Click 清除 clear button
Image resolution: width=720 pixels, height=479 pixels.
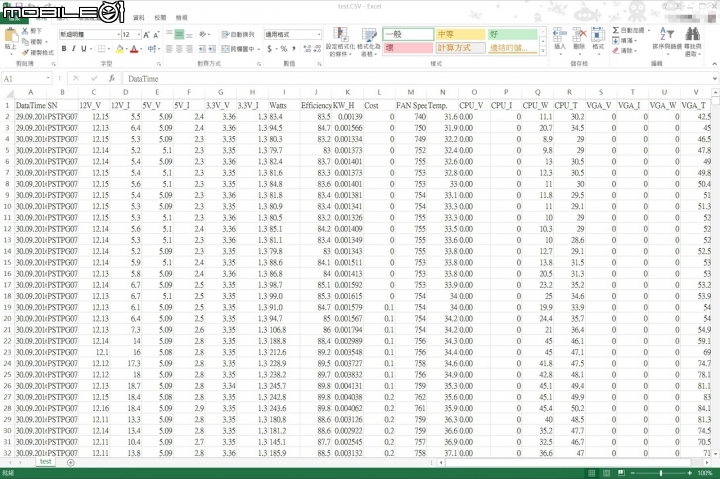[624, 51]
